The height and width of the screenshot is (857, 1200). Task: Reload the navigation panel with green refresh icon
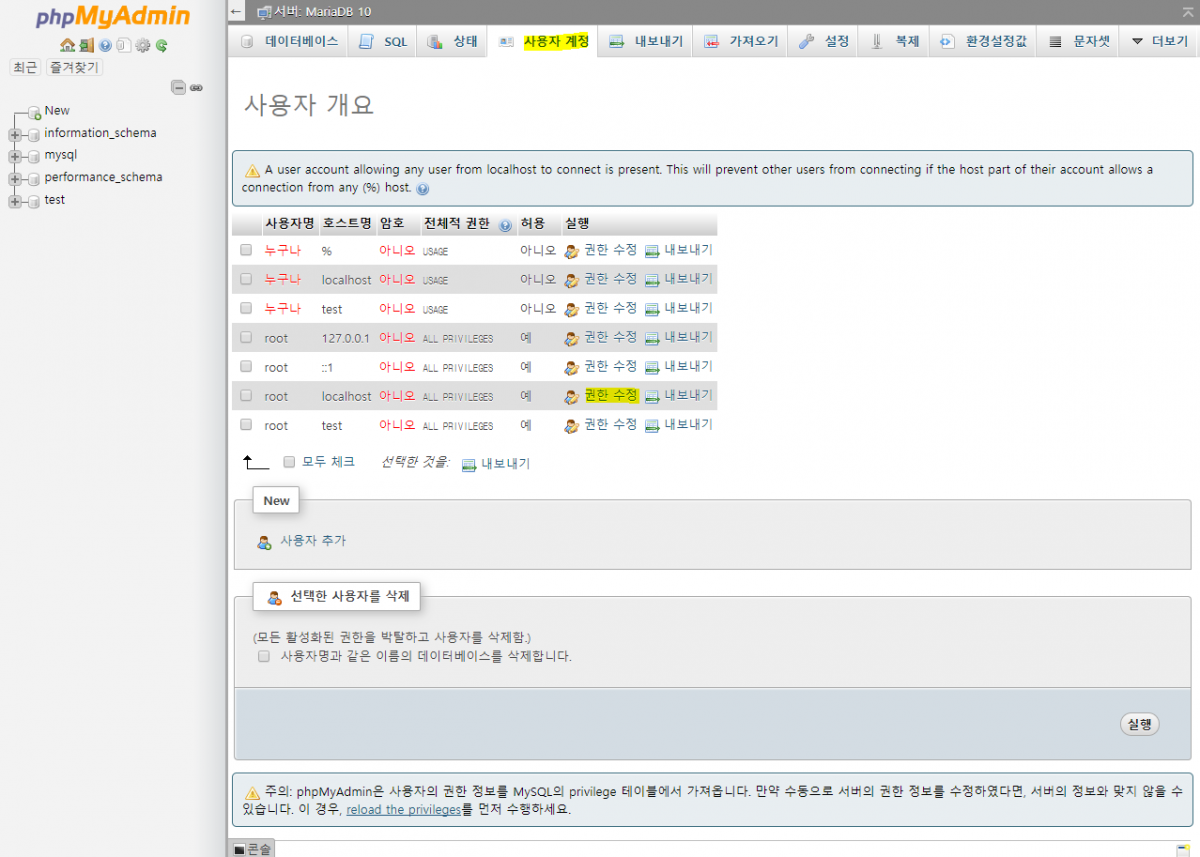(x=161, y=45)
